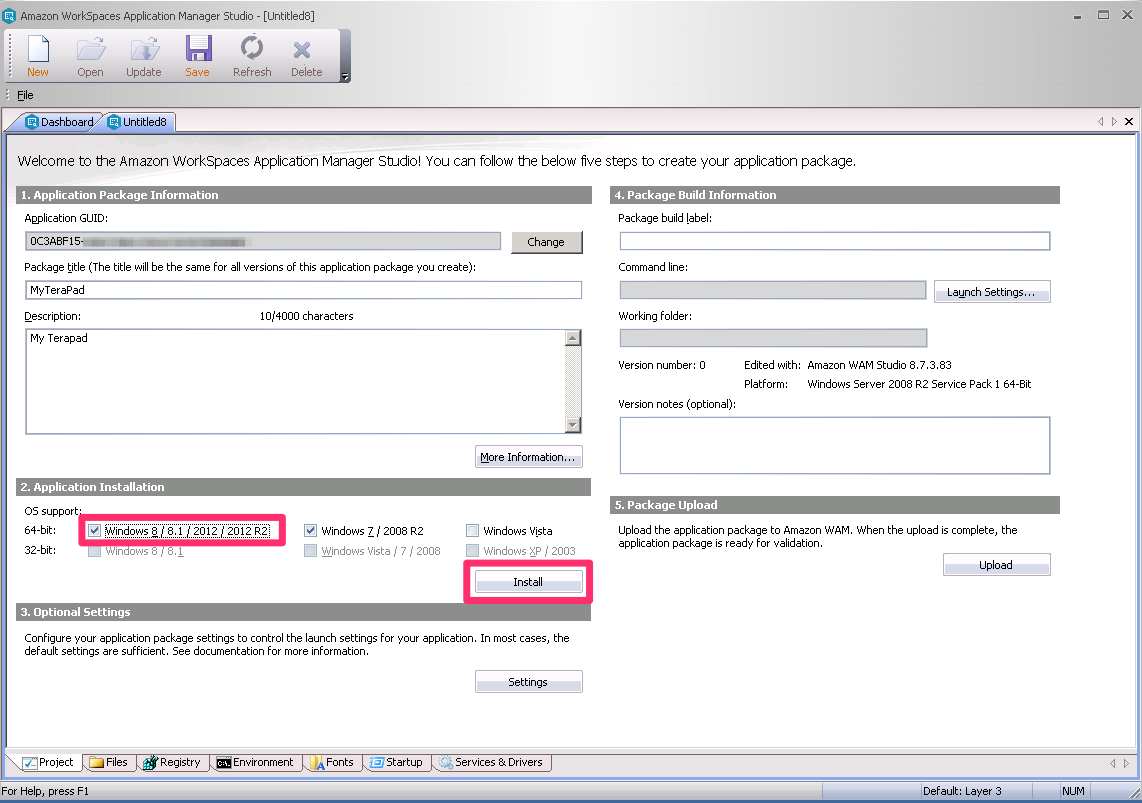Screen dimensions: 1142x803
Task: Click the right tab navigation chevron
Action: point(1114,121)
